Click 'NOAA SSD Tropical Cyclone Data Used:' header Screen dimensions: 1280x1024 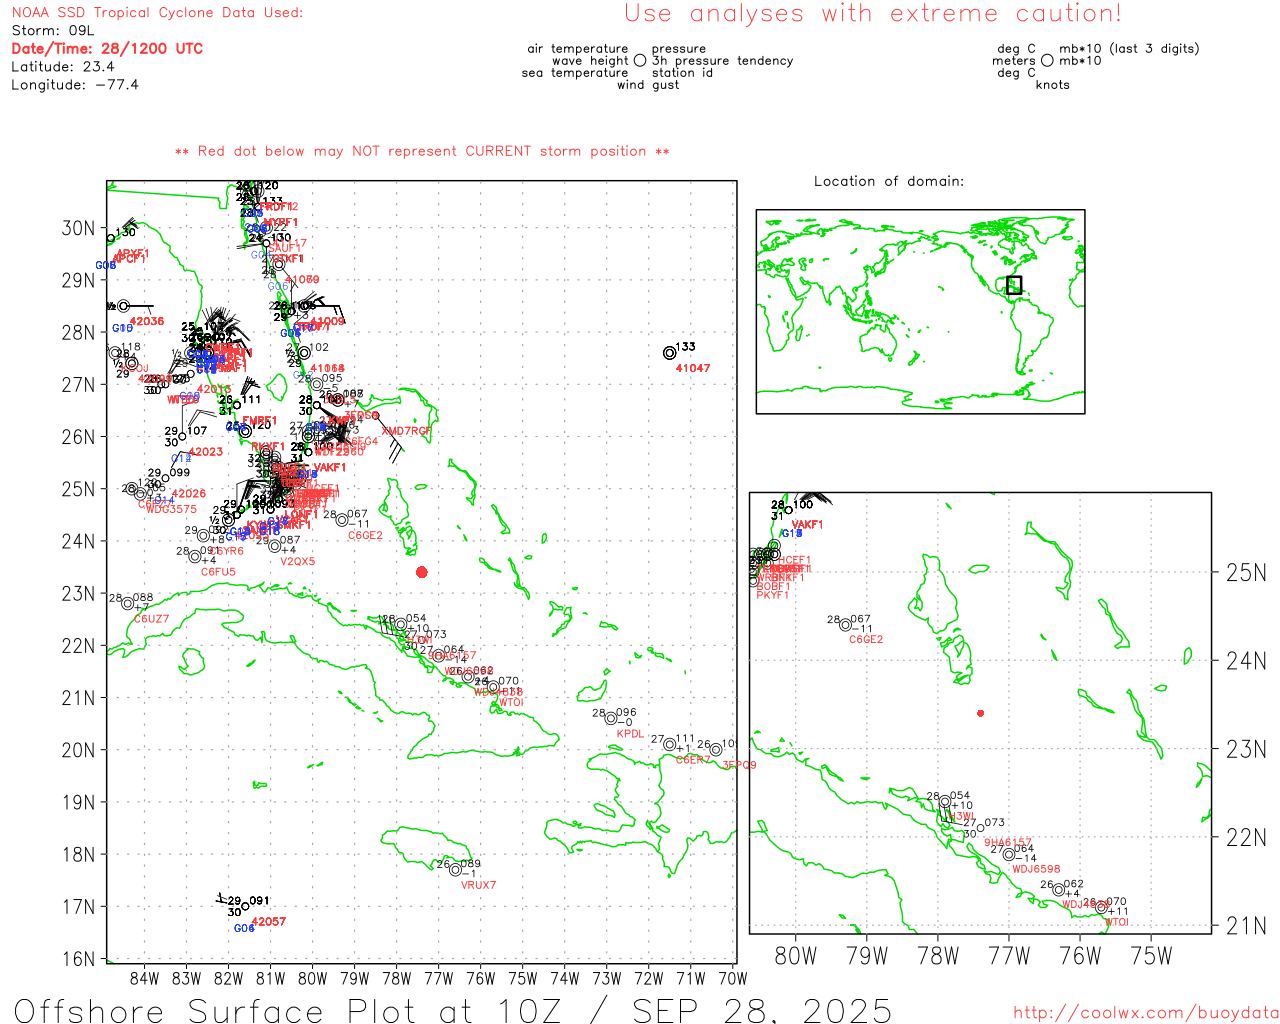coord(157,13)
